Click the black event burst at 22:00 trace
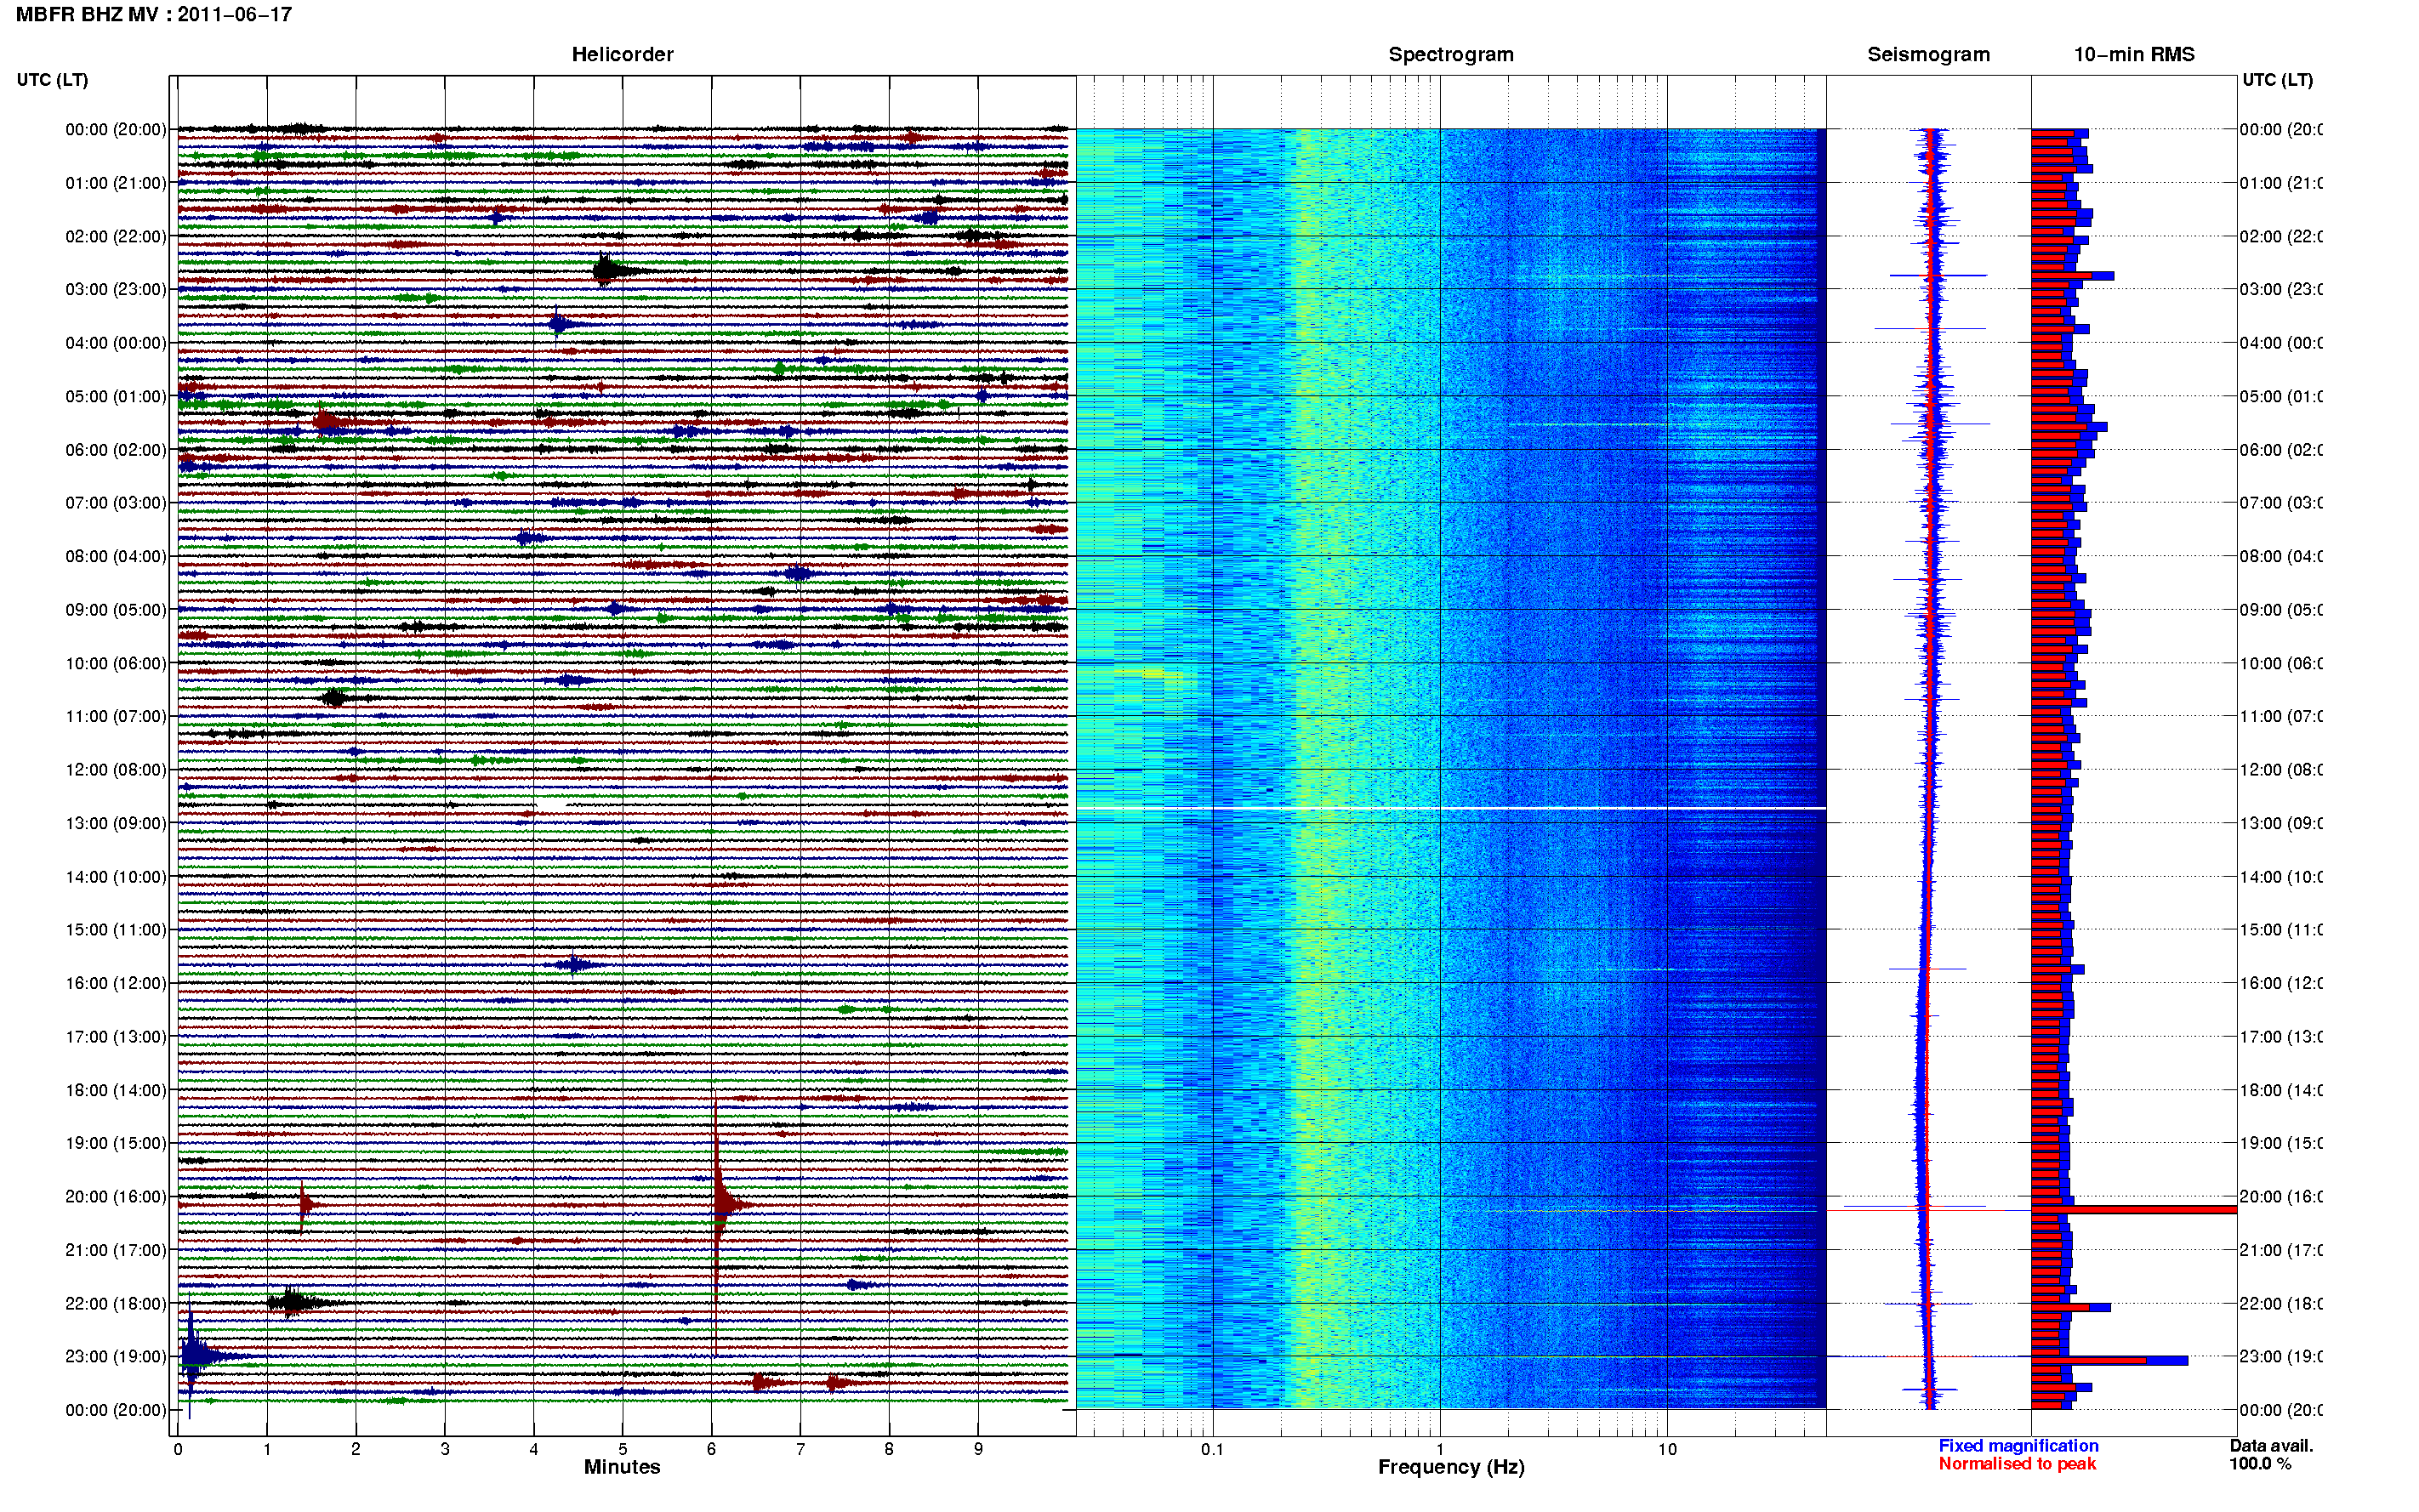 (293, 1303)
